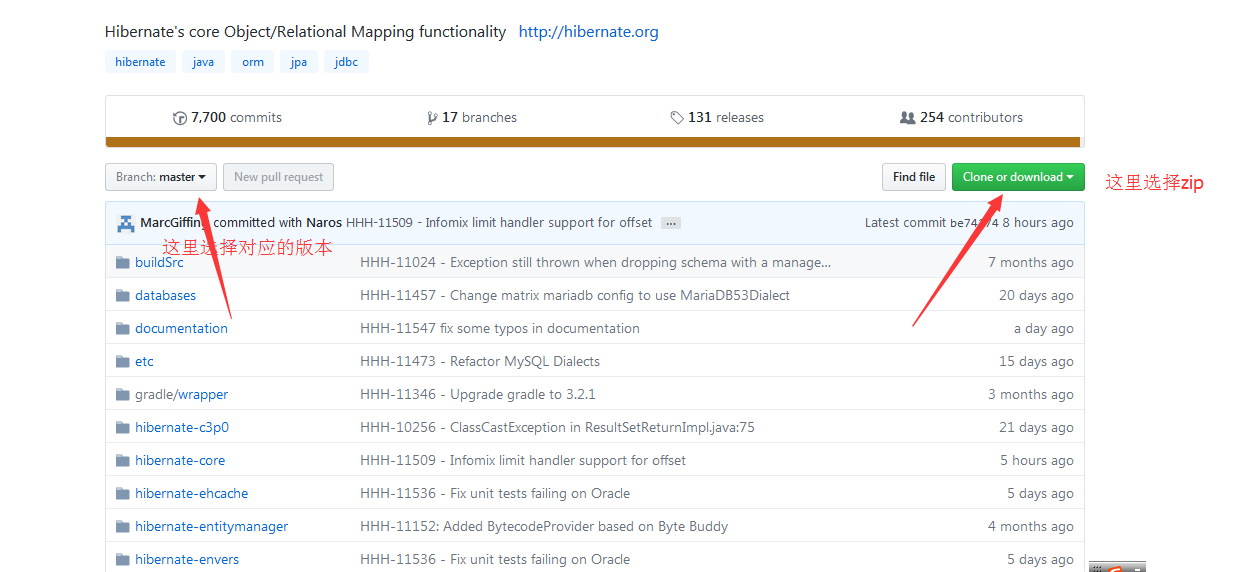Open HHH-11473 Refactor MySQL Dialects commit
This screenshot has width=1236, height=572.
click(480, 362)
